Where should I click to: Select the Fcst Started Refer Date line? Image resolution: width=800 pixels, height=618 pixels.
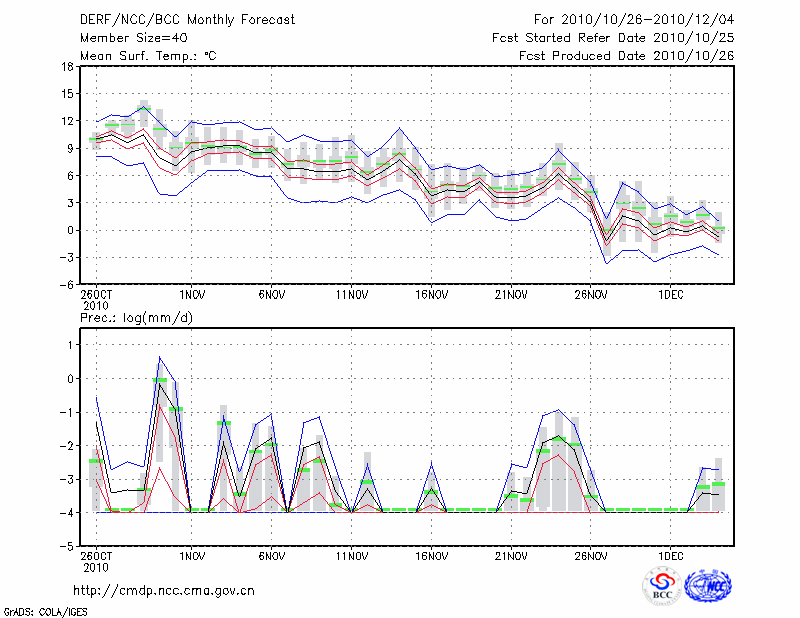pos(613,38)
